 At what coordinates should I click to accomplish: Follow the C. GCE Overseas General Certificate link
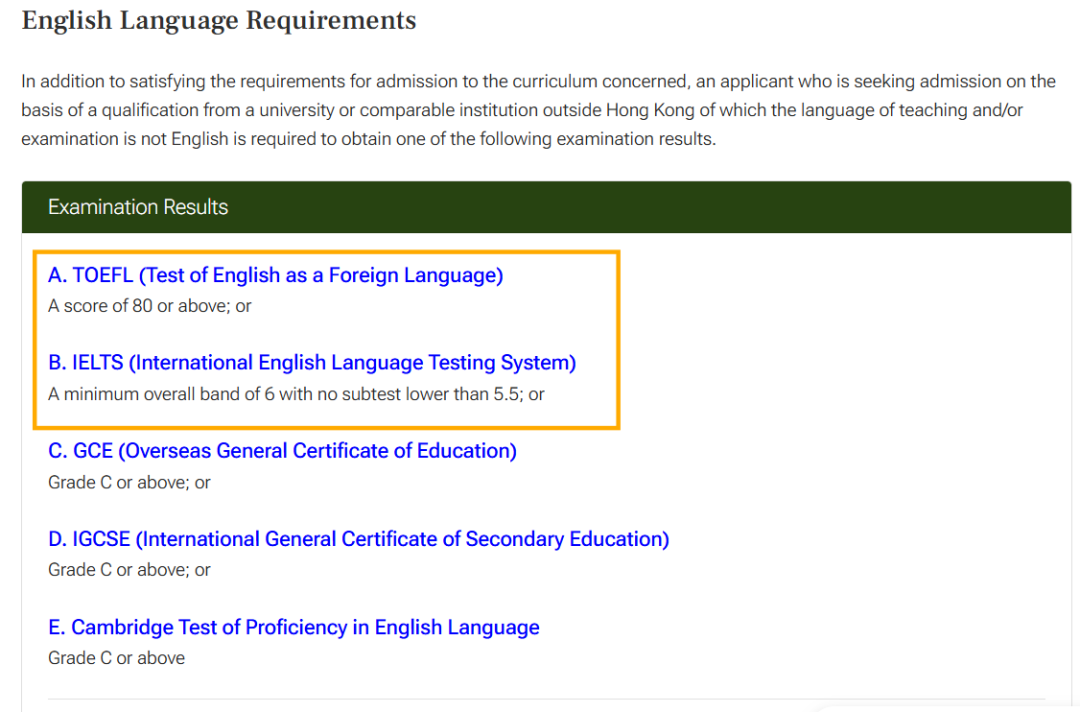[282, 450]
